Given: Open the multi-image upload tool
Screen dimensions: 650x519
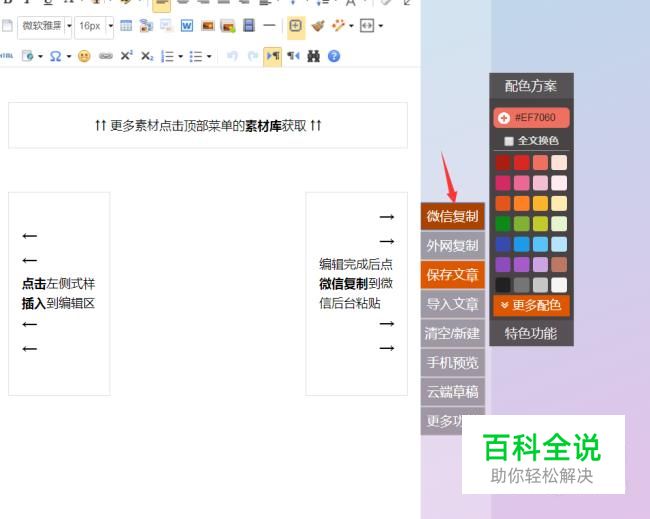Looking at the screenshot, I should point(146,26).
